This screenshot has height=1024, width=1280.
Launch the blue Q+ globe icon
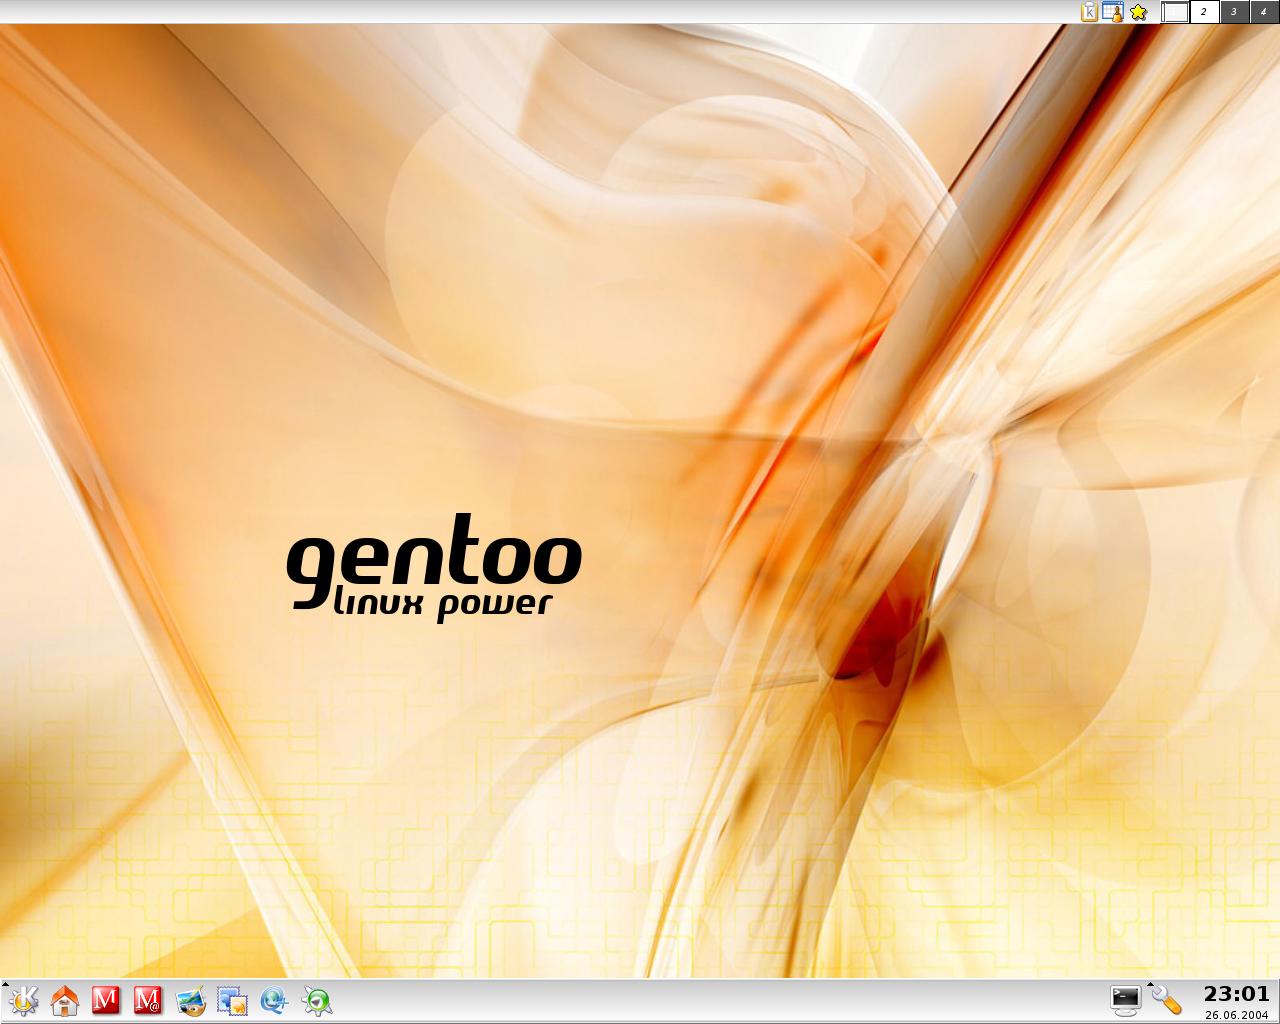[x=274, y=1000]
